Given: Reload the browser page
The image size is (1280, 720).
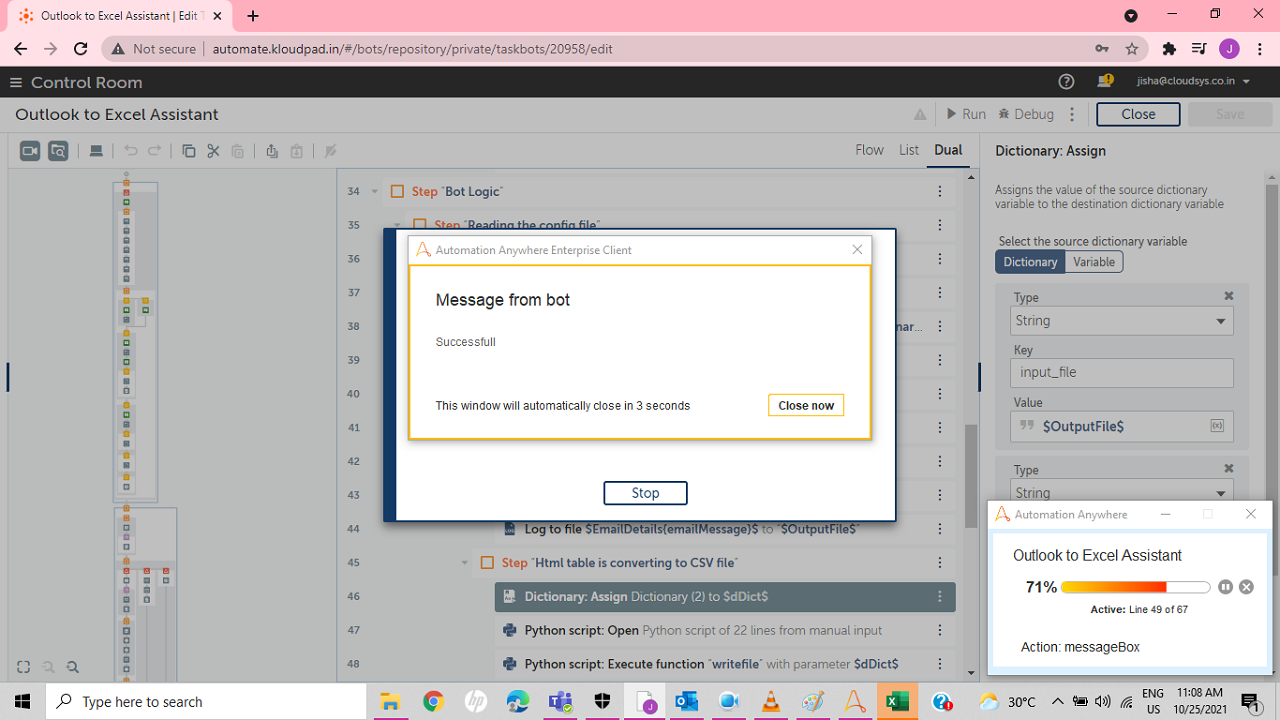Looking at the screenshot, I should click(81, 48).
